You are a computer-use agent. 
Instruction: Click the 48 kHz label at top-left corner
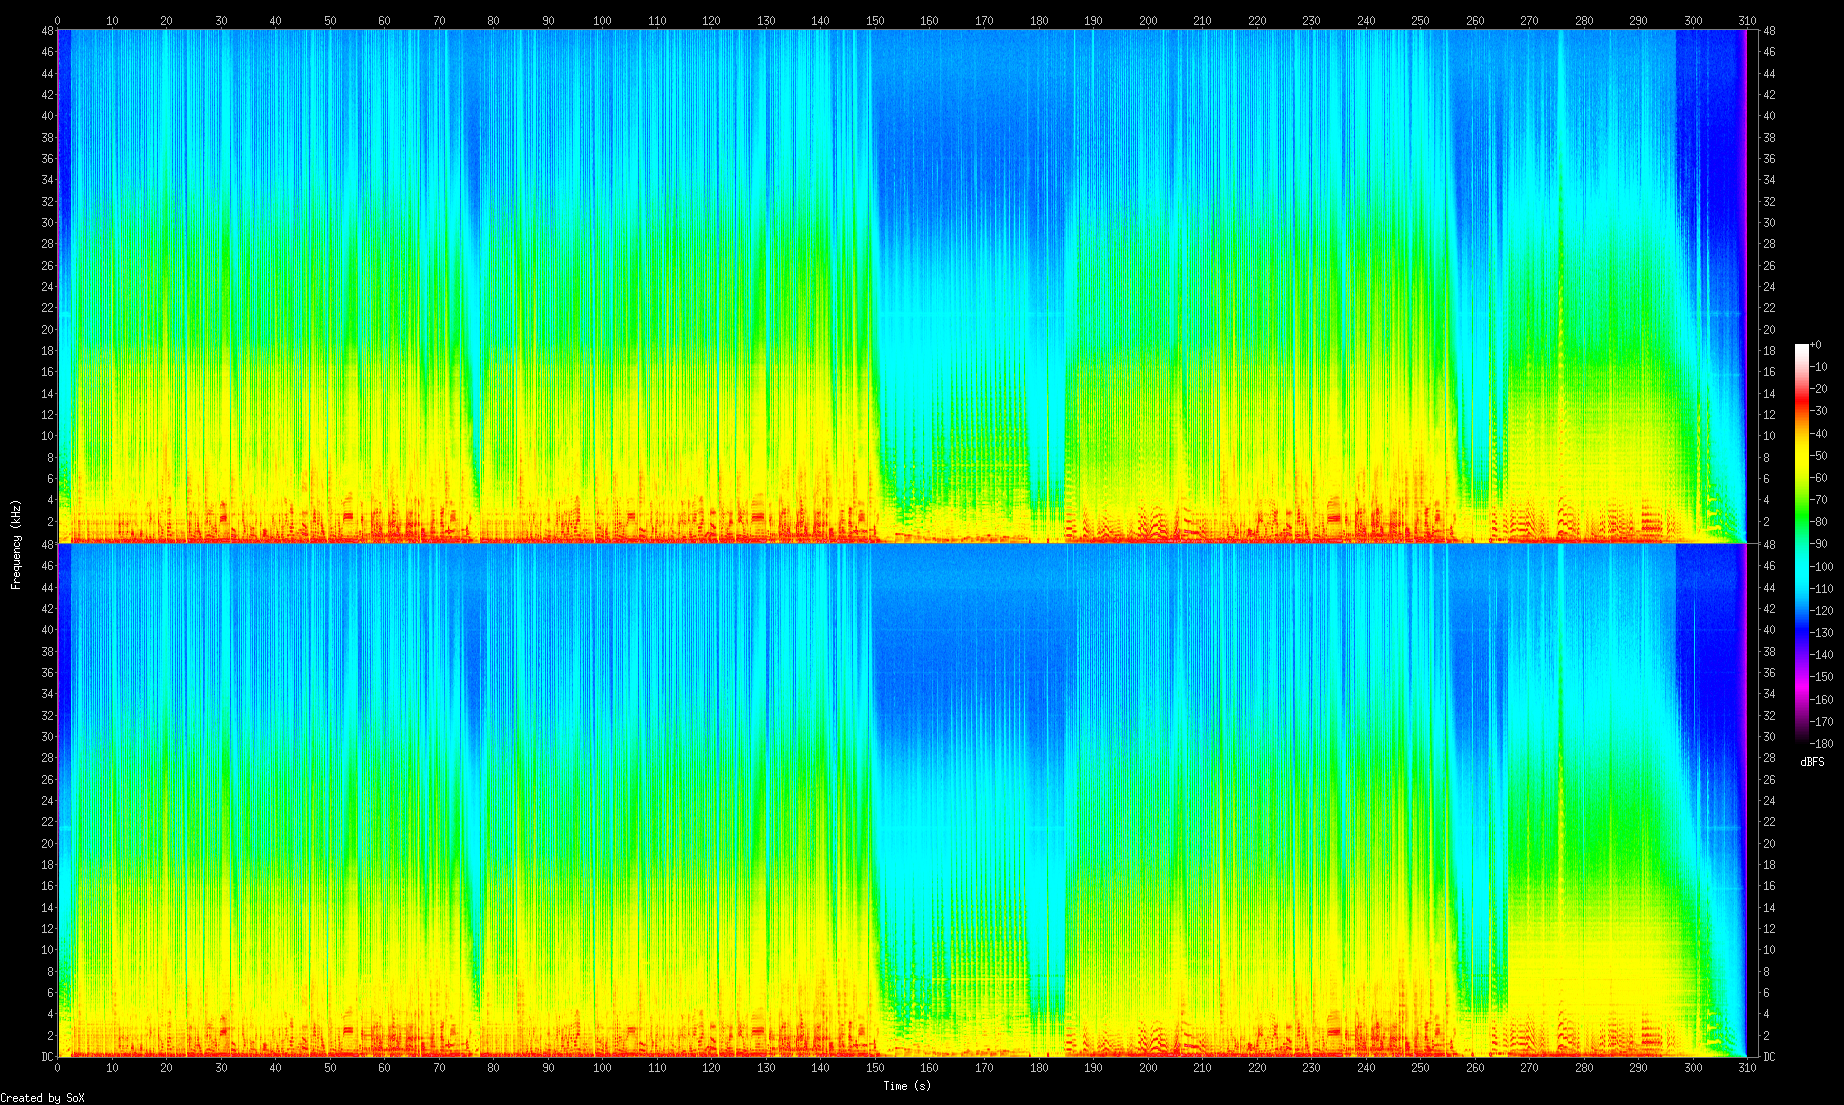point(47,31)
